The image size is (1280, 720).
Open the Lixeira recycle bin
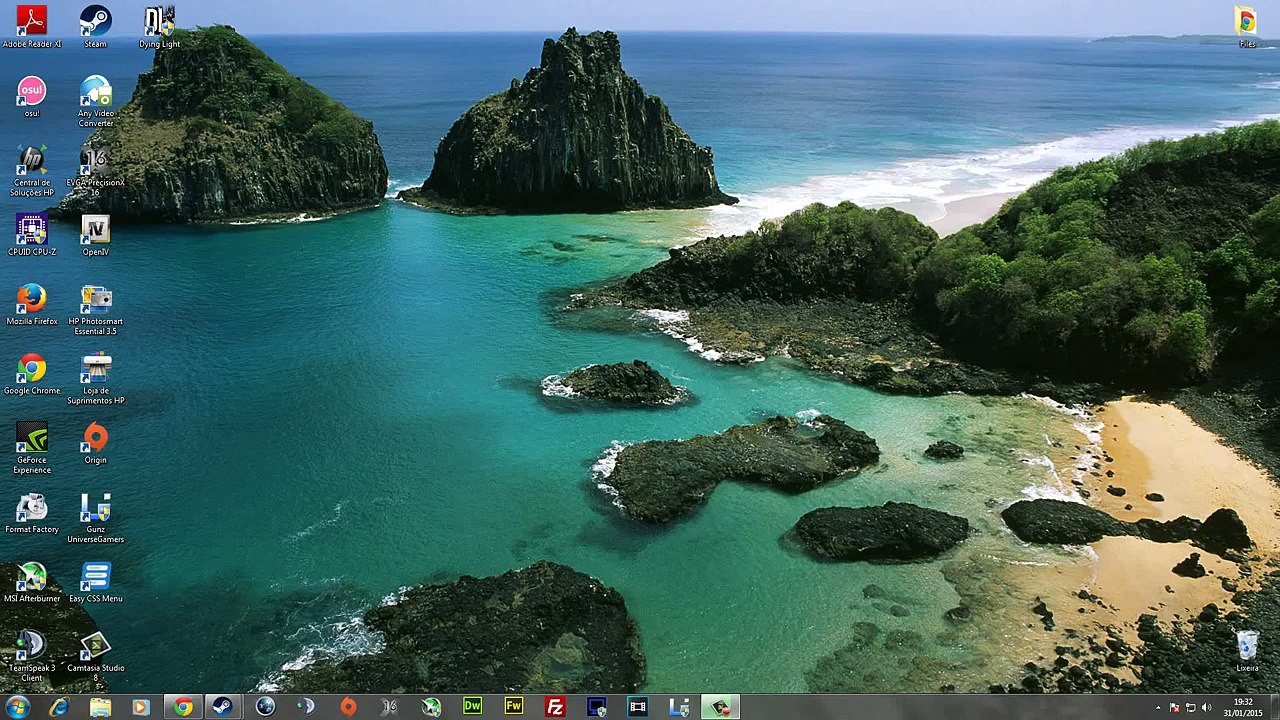[x=1247, y=646]
